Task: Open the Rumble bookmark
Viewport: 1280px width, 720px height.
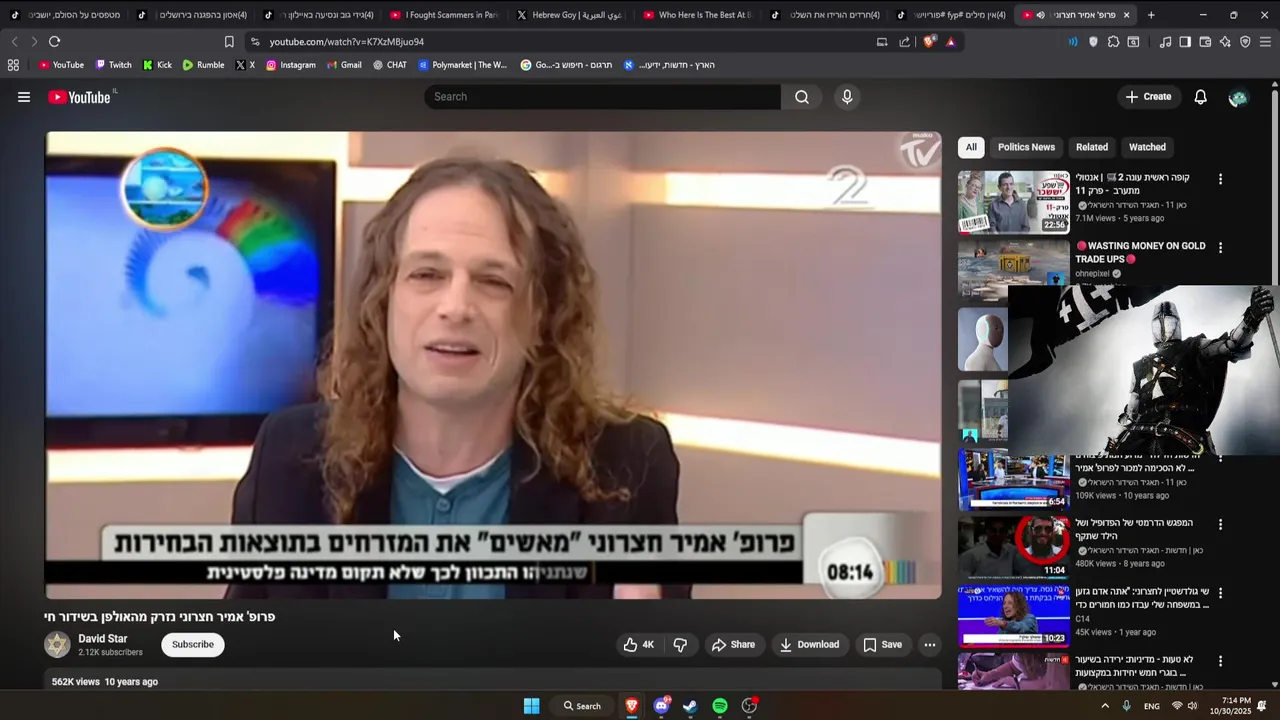Action: [203, 65]
